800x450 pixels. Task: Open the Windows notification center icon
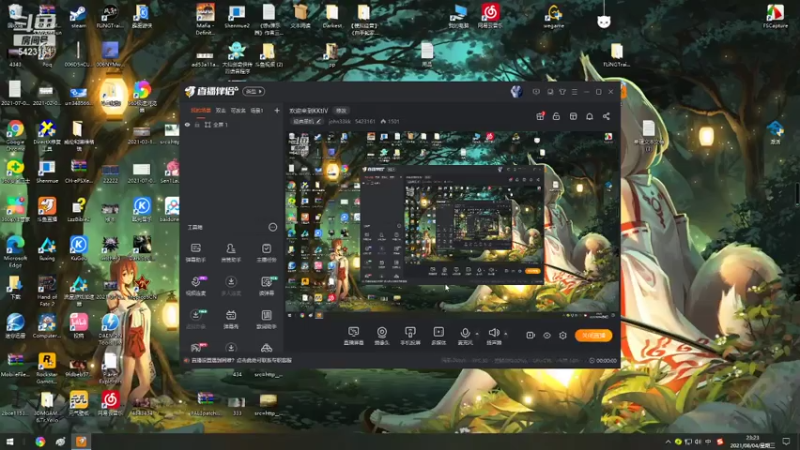click(787, 441)
